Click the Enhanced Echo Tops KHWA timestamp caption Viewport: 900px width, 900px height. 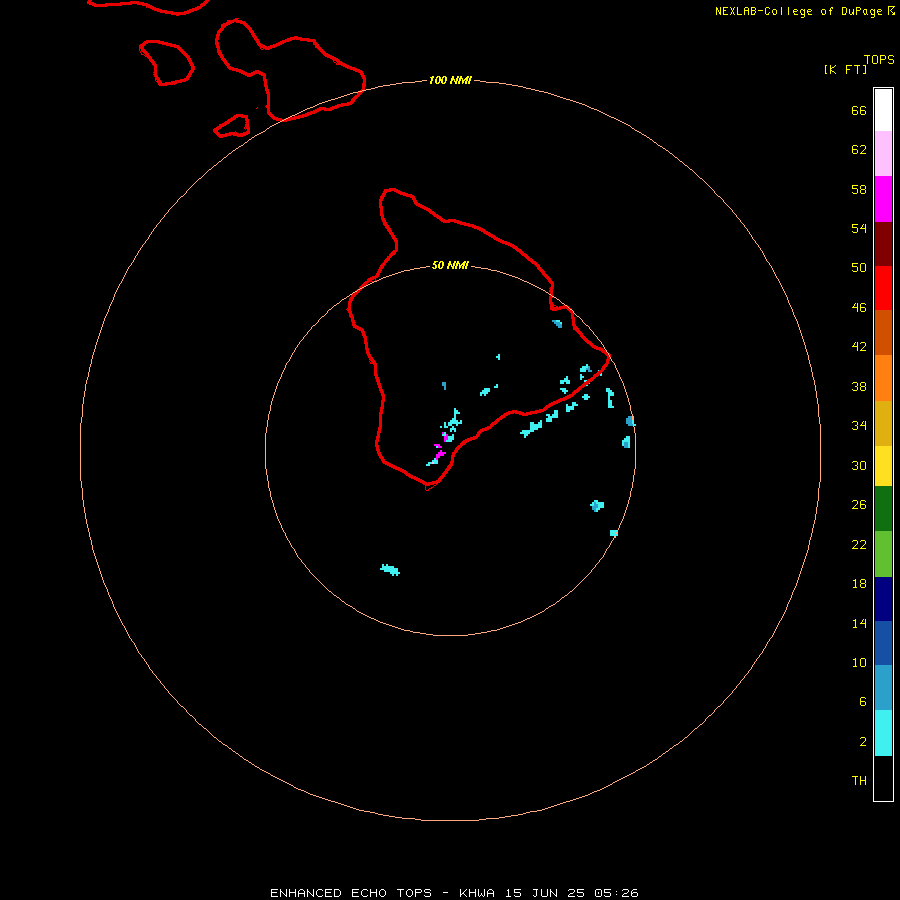[x=454, y=893]
